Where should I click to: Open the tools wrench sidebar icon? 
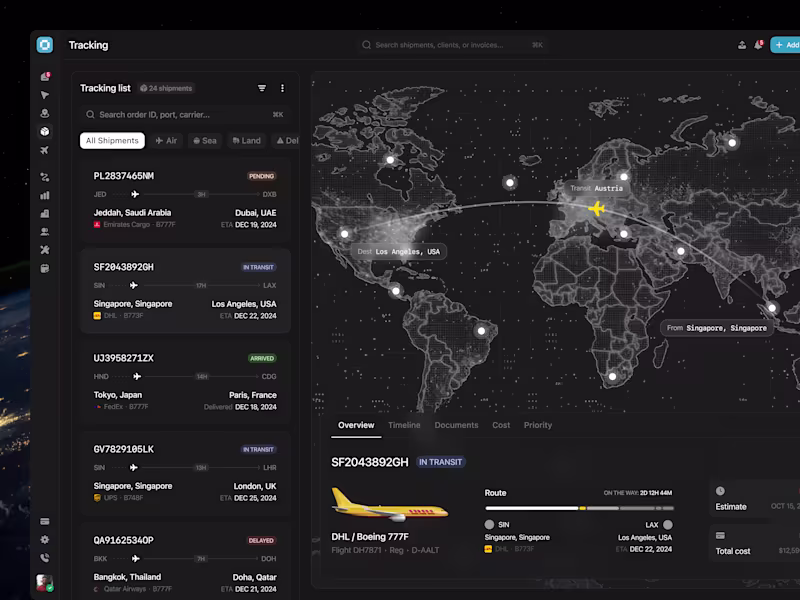point(45,250)
